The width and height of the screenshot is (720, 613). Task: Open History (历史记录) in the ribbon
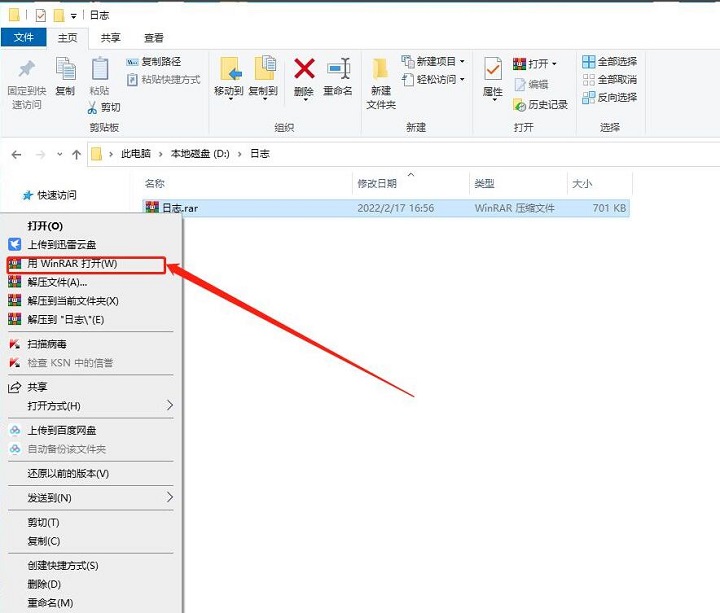(540, 105)
